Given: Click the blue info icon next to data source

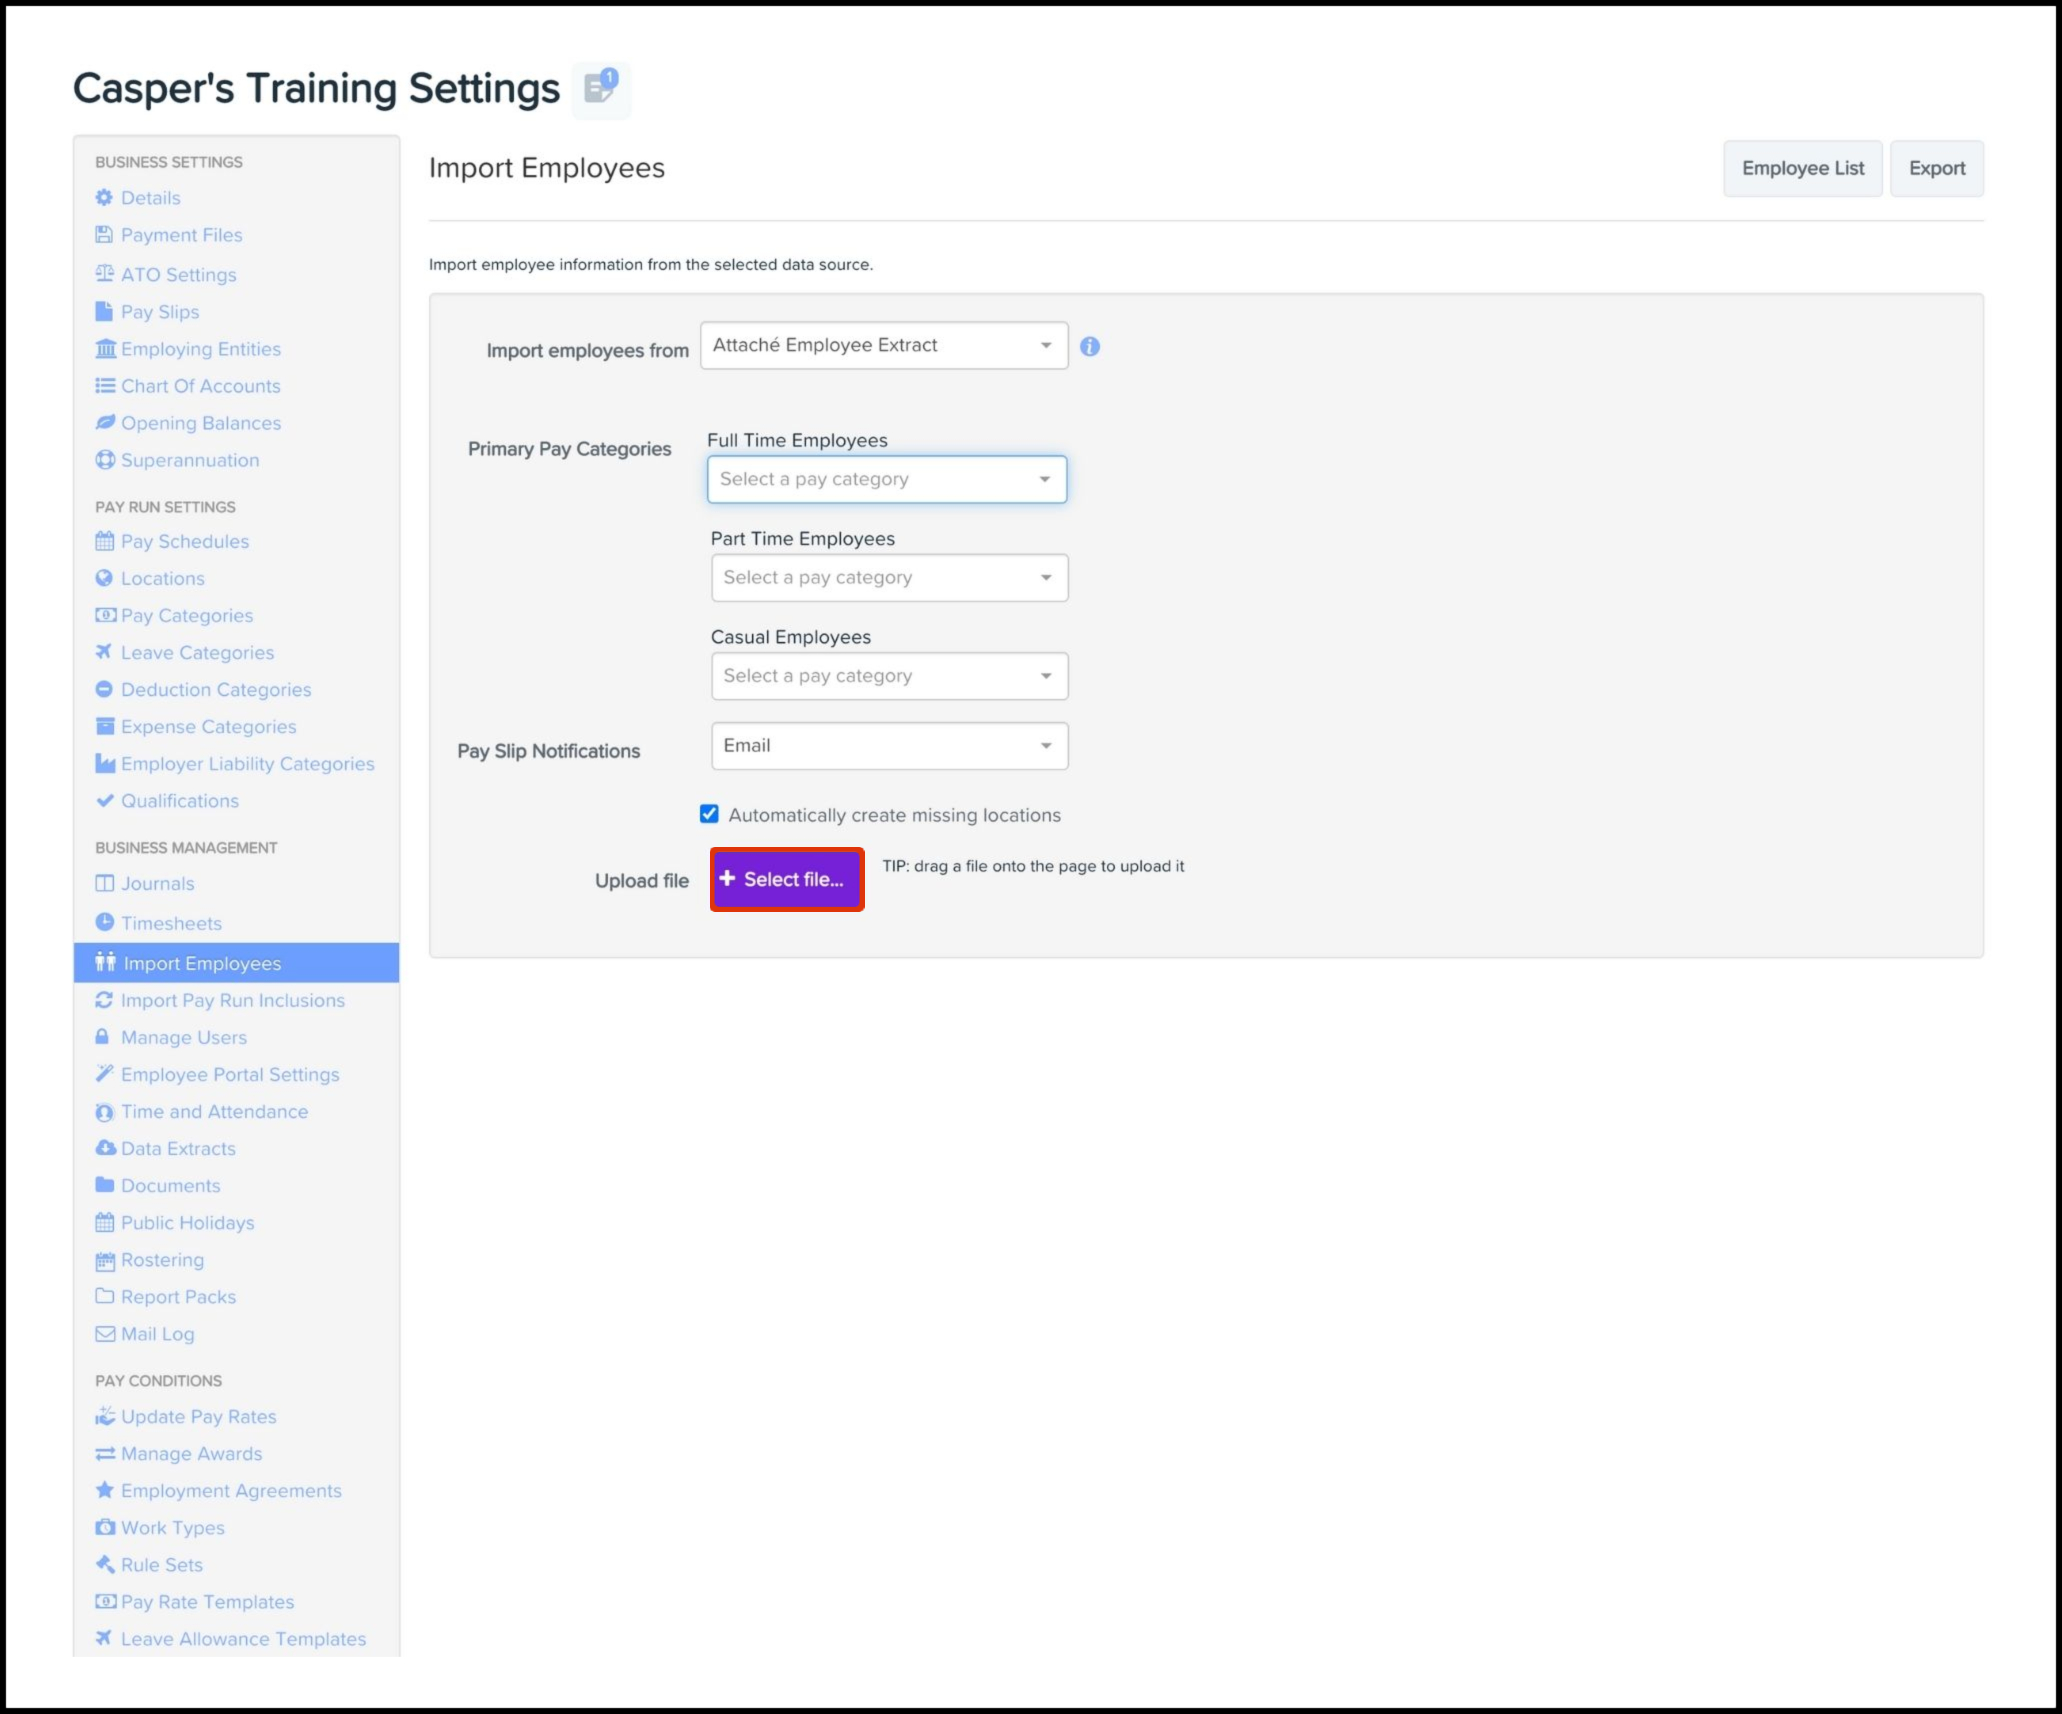Looking at the screenshot, I should point(1090,346).
